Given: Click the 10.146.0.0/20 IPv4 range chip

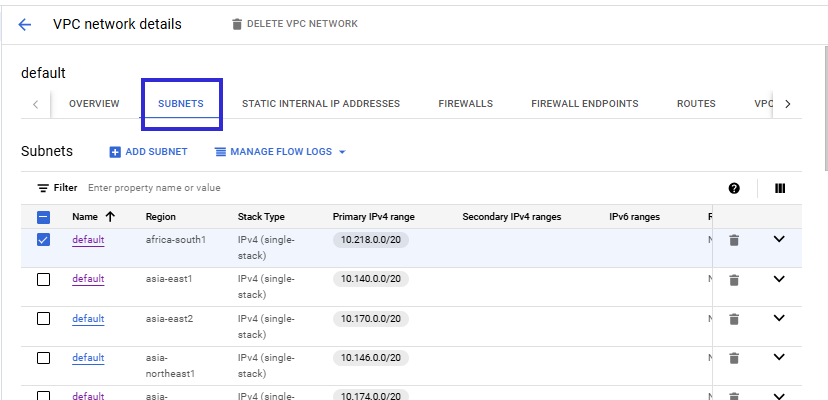Looking at the screenshot, I should tap(371, 358).
